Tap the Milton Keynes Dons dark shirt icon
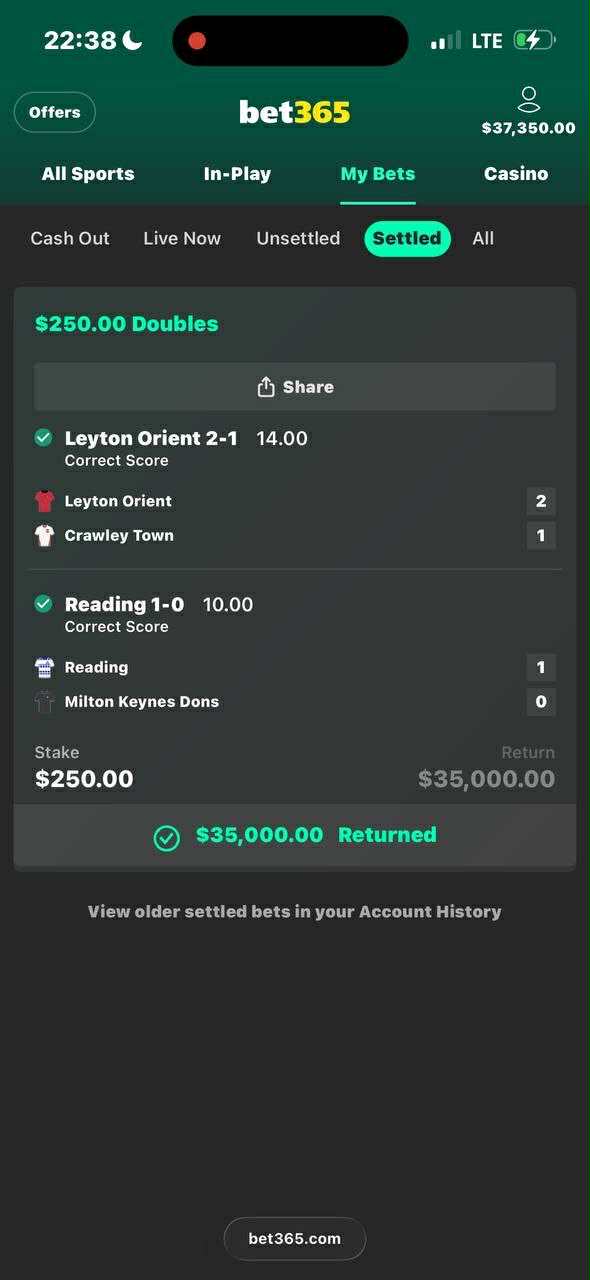This screenshot has width=590, height=1280. (44, 701)
